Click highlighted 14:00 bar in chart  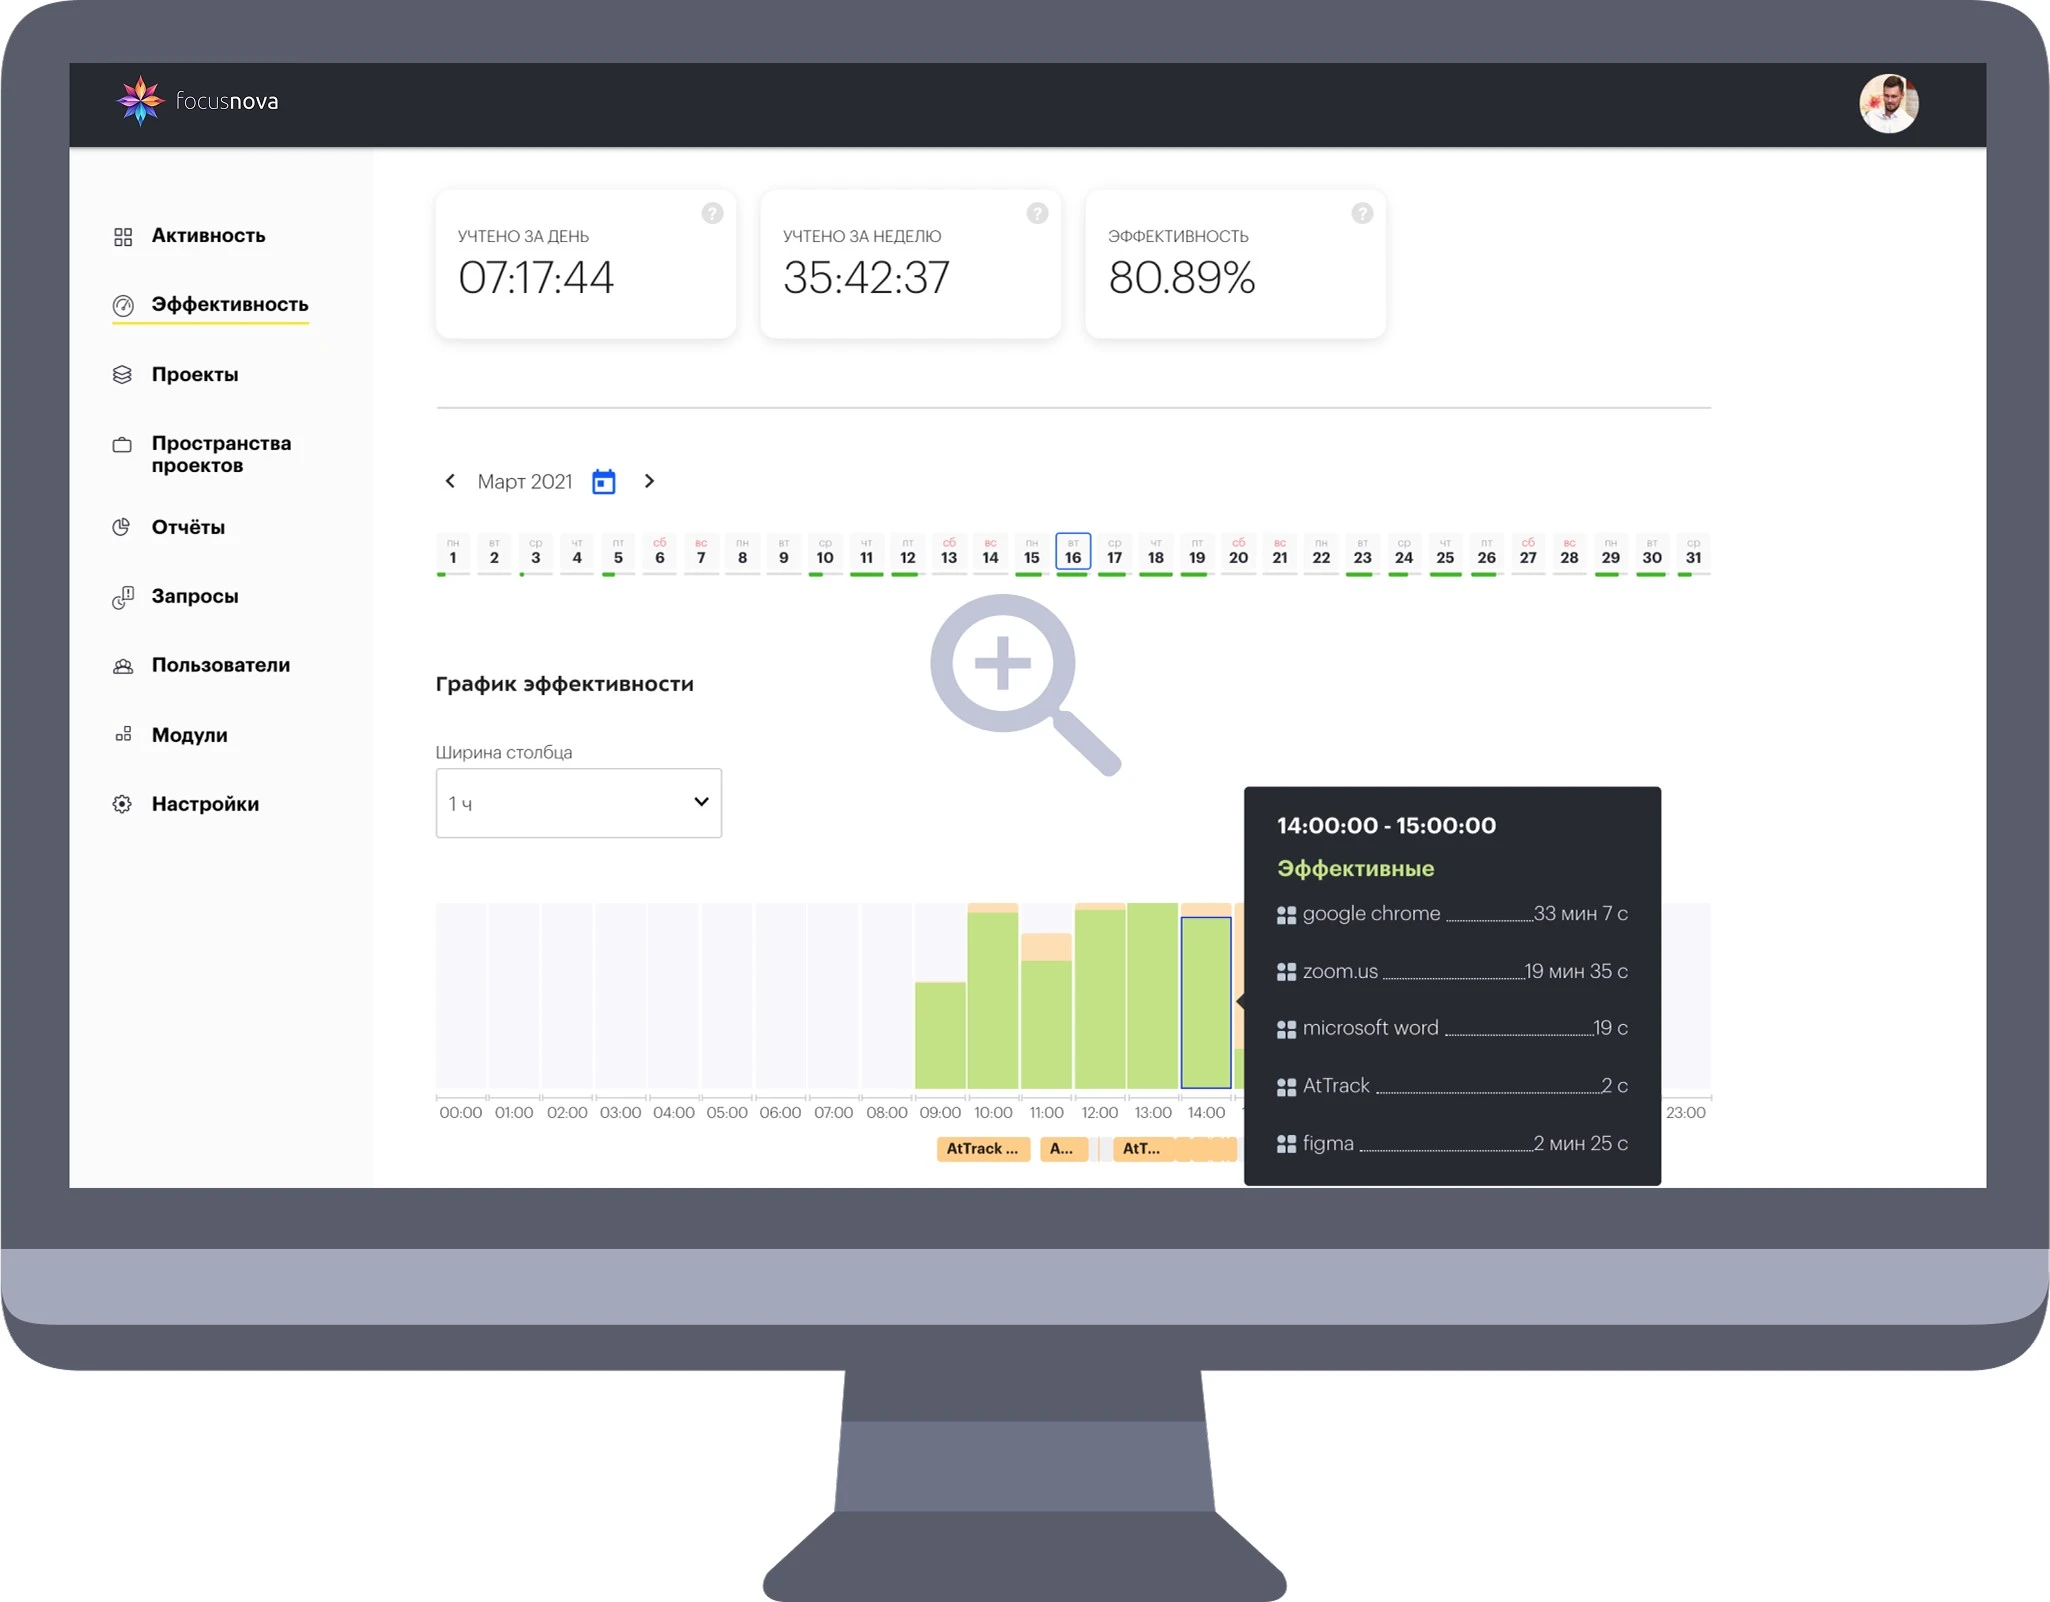pos(1205,1002)
